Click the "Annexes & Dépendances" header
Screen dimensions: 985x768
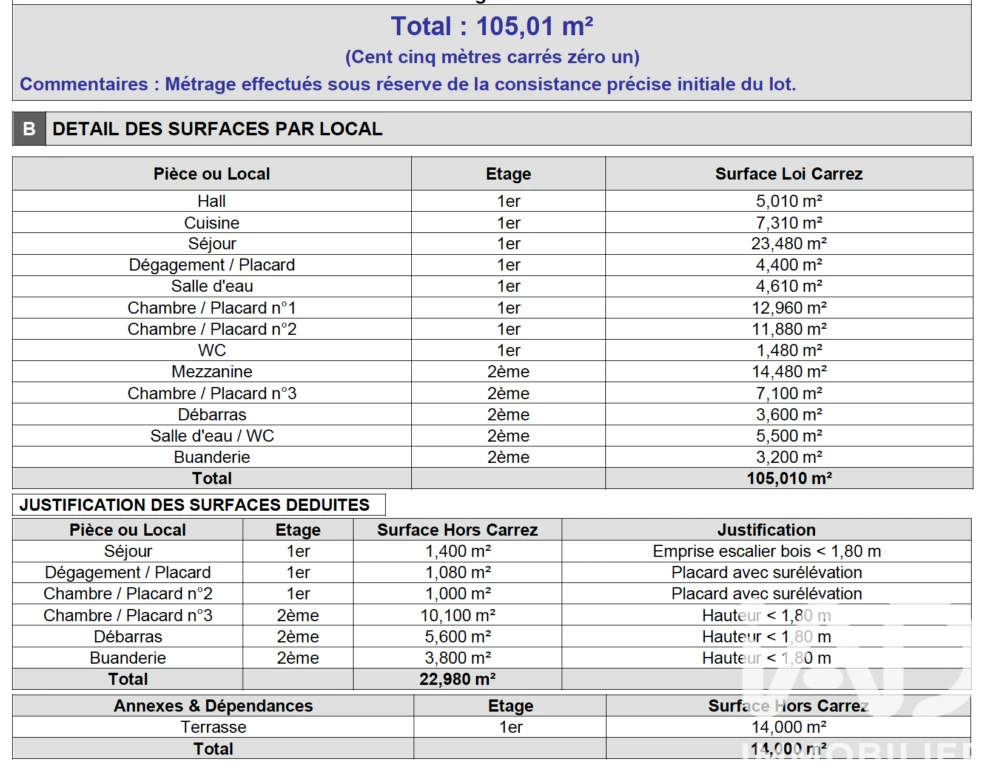[x=213, y=706]
